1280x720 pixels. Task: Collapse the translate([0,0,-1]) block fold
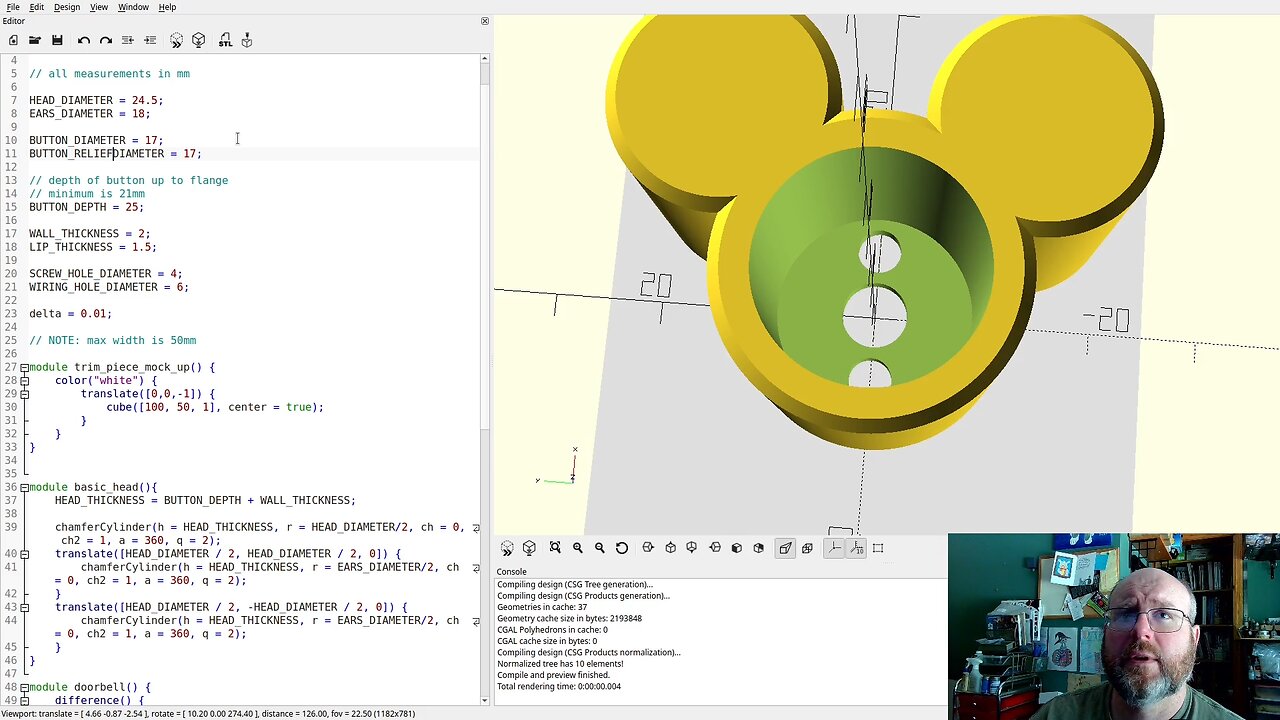coord(24,394)
